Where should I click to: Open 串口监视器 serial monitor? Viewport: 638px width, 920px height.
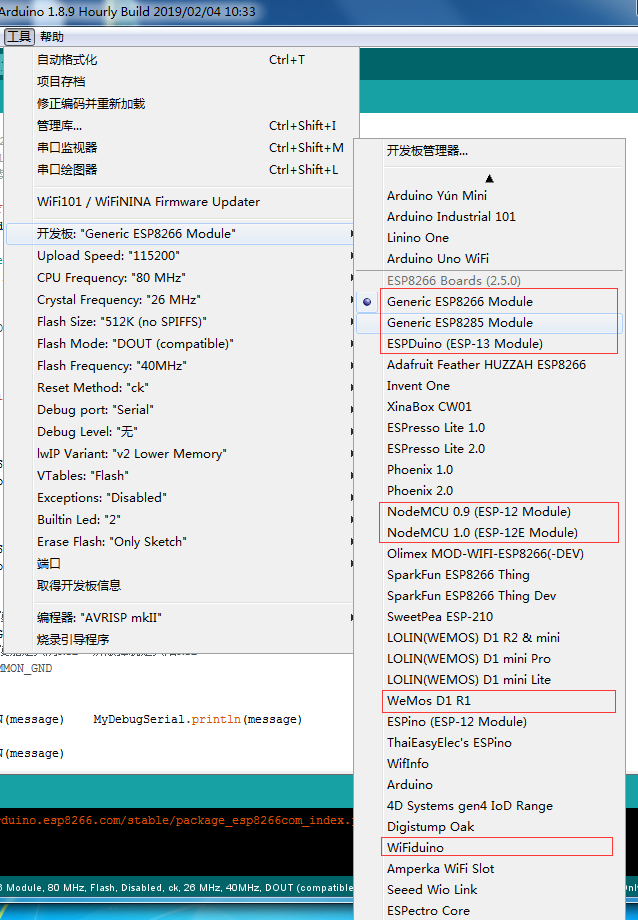pyautogui.click(x=180, y=148)
